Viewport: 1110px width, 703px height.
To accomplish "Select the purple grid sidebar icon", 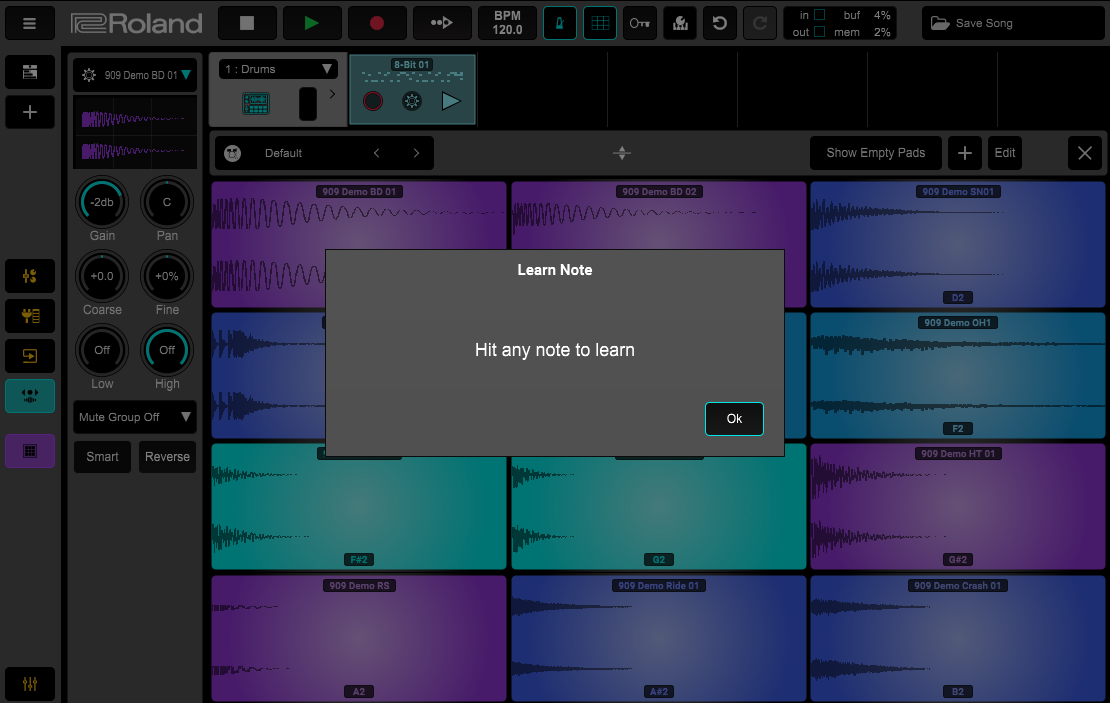I will pos(30,451).
